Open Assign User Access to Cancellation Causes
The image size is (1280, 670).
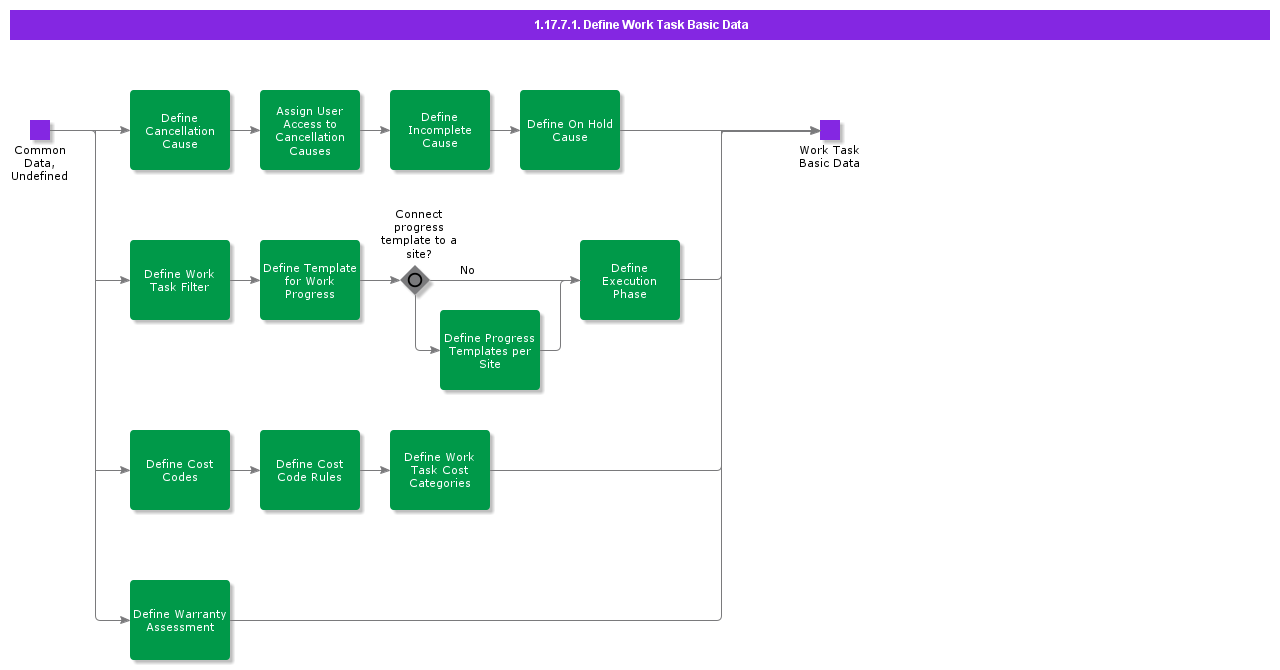[310, 130]
